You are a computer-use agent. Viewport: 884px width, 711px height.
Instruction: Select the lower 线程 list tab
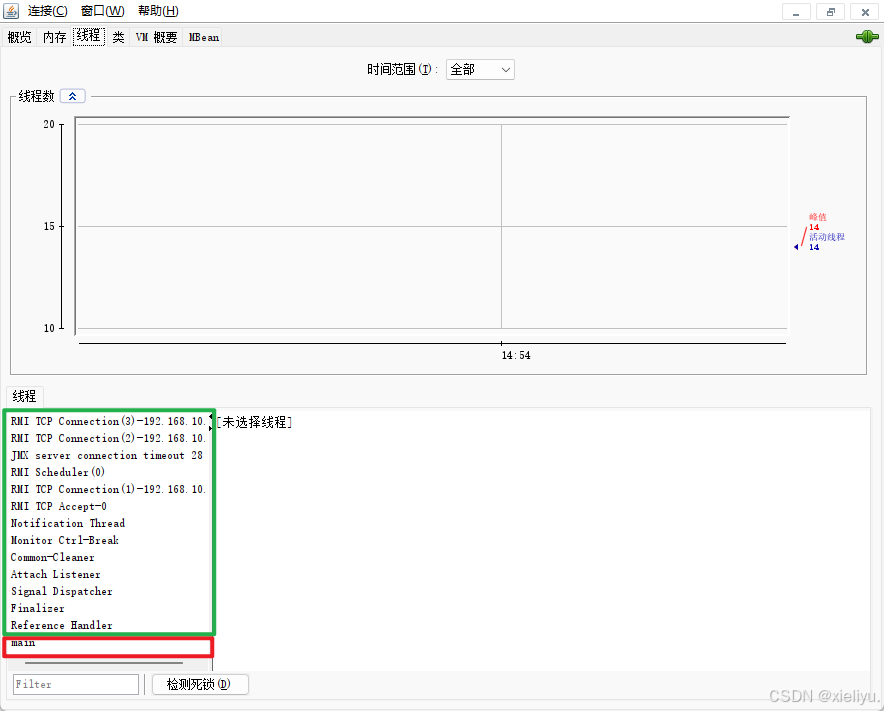pos(25,396)
